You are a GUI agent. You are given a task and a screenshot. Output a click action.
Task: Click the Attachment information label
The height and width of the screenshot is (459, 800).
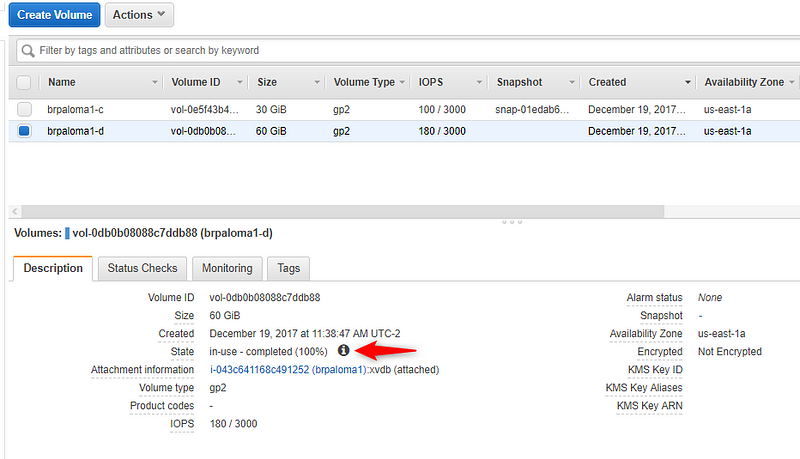(142, 369)
